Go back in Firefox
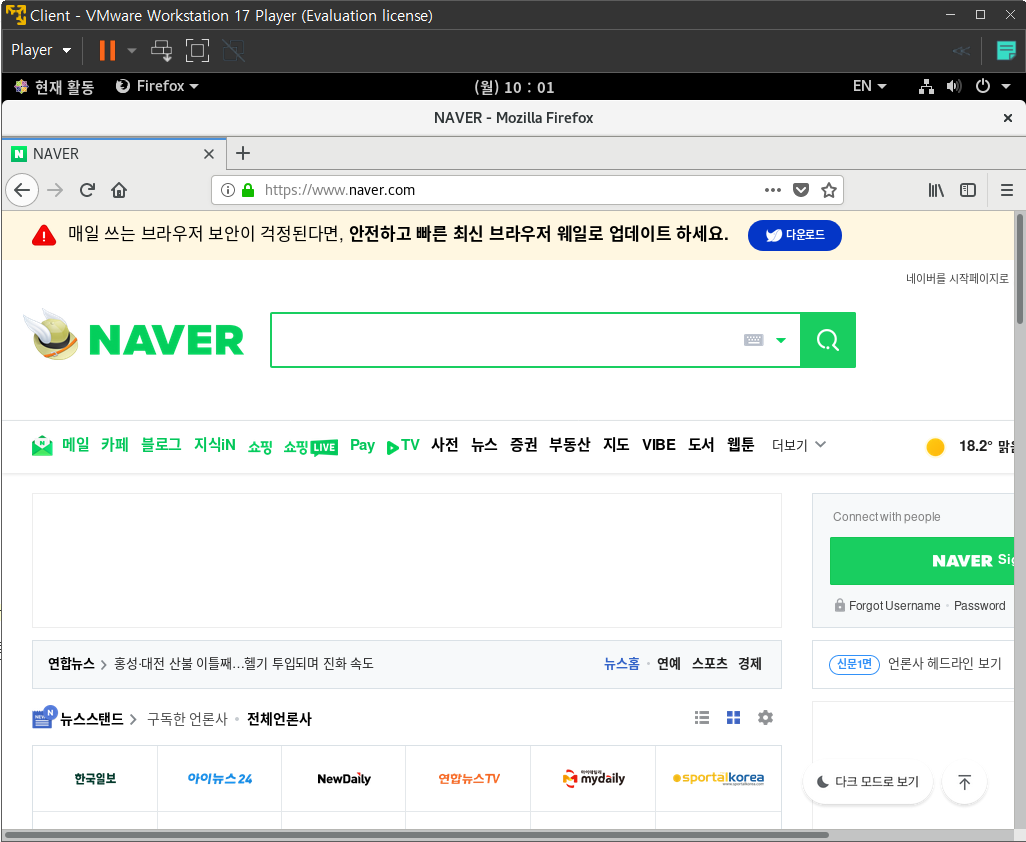Screen dimensions: 1026x842 (22, 190)
